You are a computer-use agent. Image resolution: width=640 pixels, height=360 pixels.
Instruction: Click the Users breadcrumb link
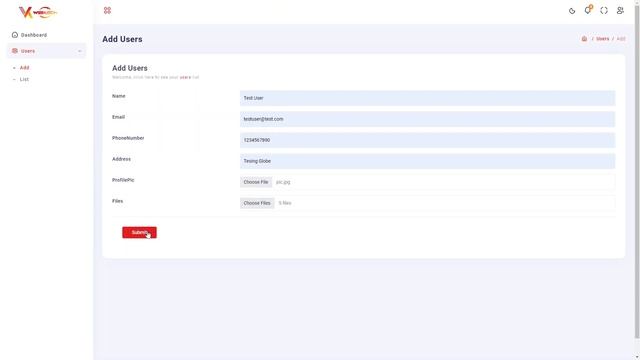pos(602,39)
